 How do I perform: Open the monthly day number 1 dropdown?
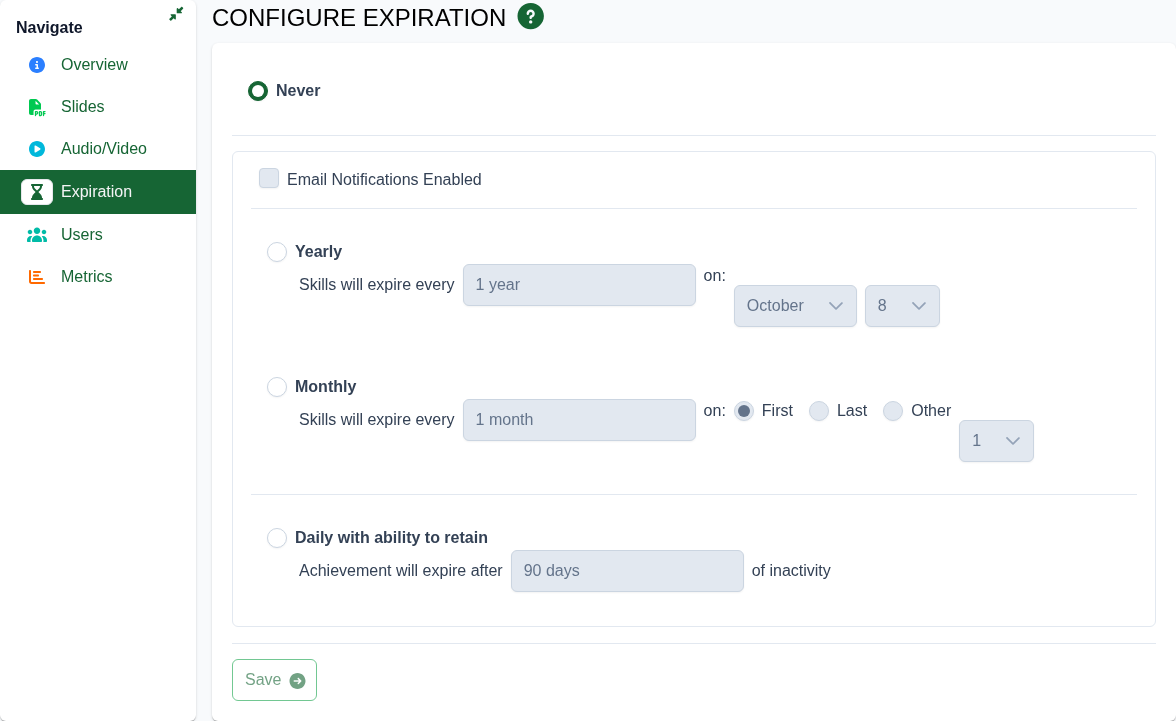pos(996,441)
